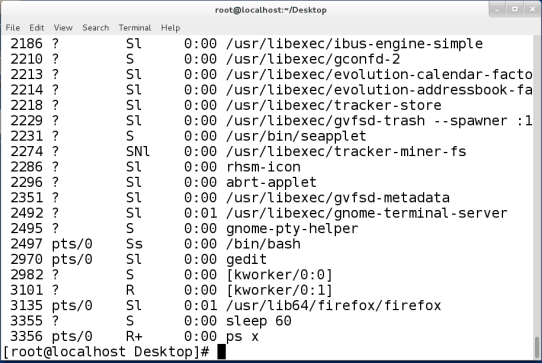
Task: Open the View menu
Action: 63,28
